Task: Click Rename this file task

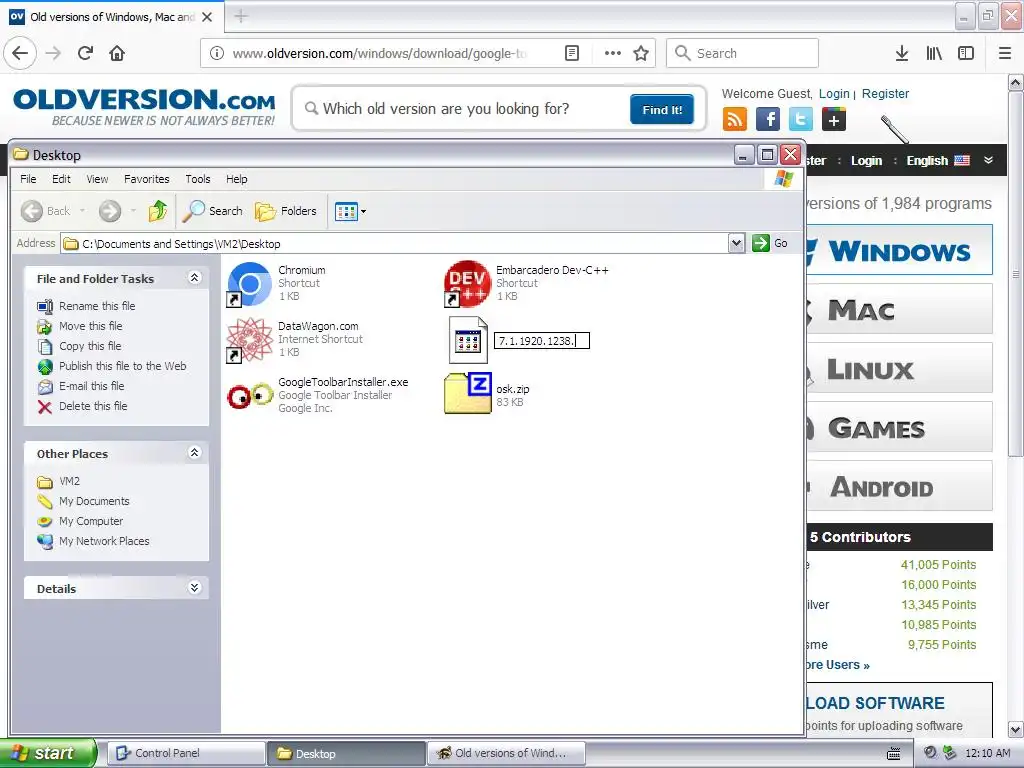Action: tap(97, 306)
